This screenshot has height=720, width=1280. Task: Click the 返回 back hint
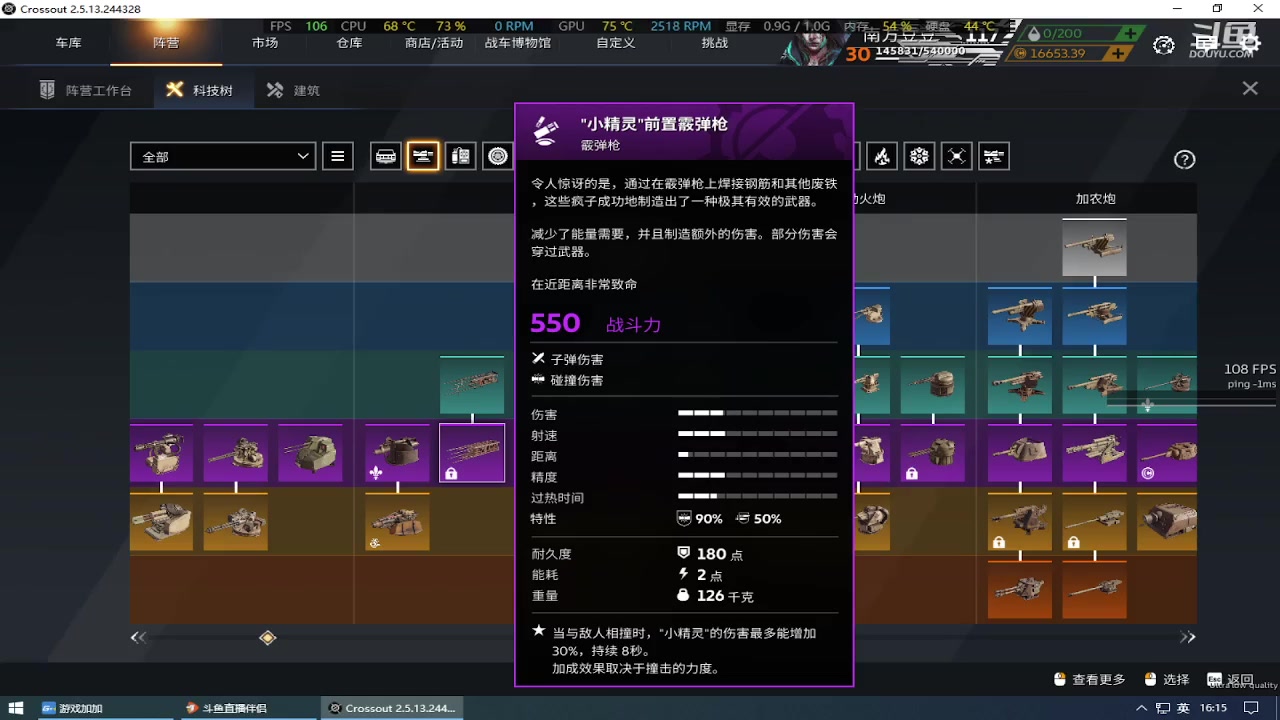click(1229, 679)
